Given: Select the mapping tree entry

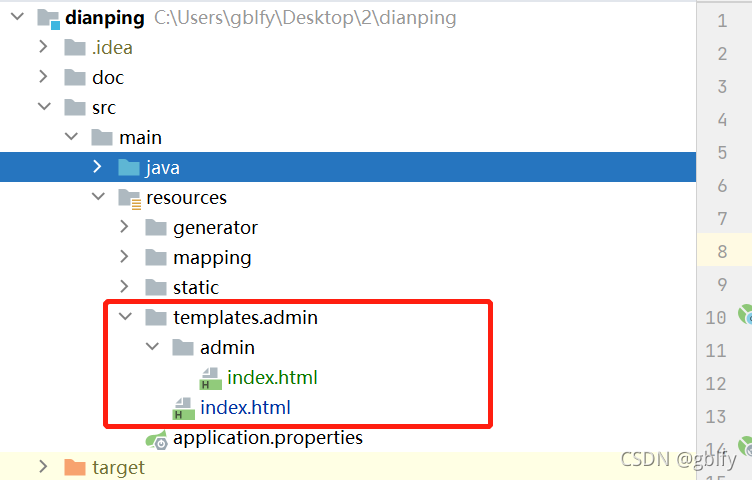Looking at the screenshot, I should pos(212,258).
